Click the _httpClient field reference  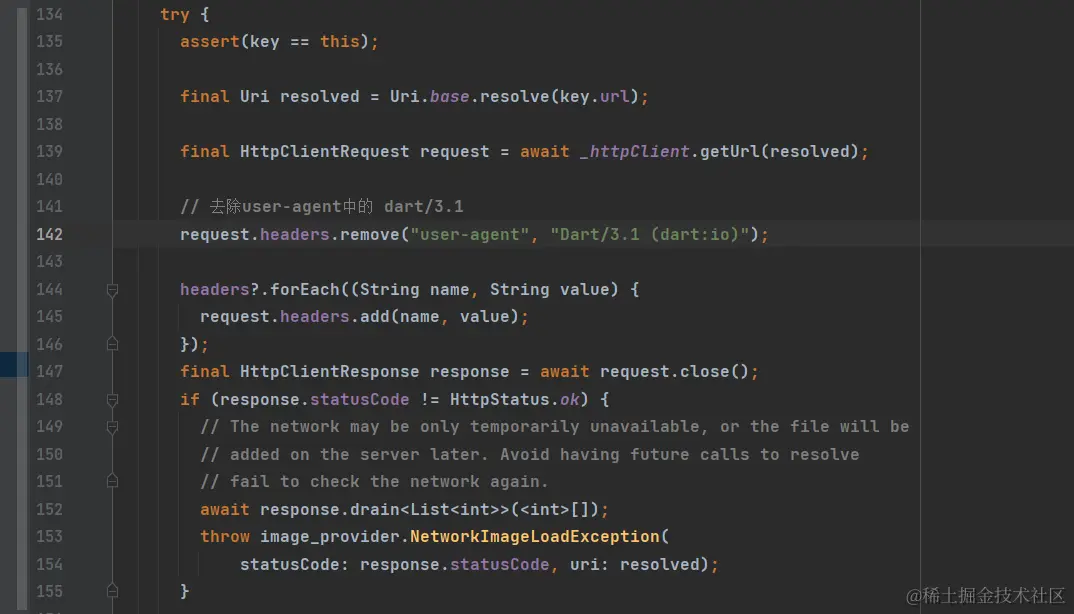click(x=634, y=151)
